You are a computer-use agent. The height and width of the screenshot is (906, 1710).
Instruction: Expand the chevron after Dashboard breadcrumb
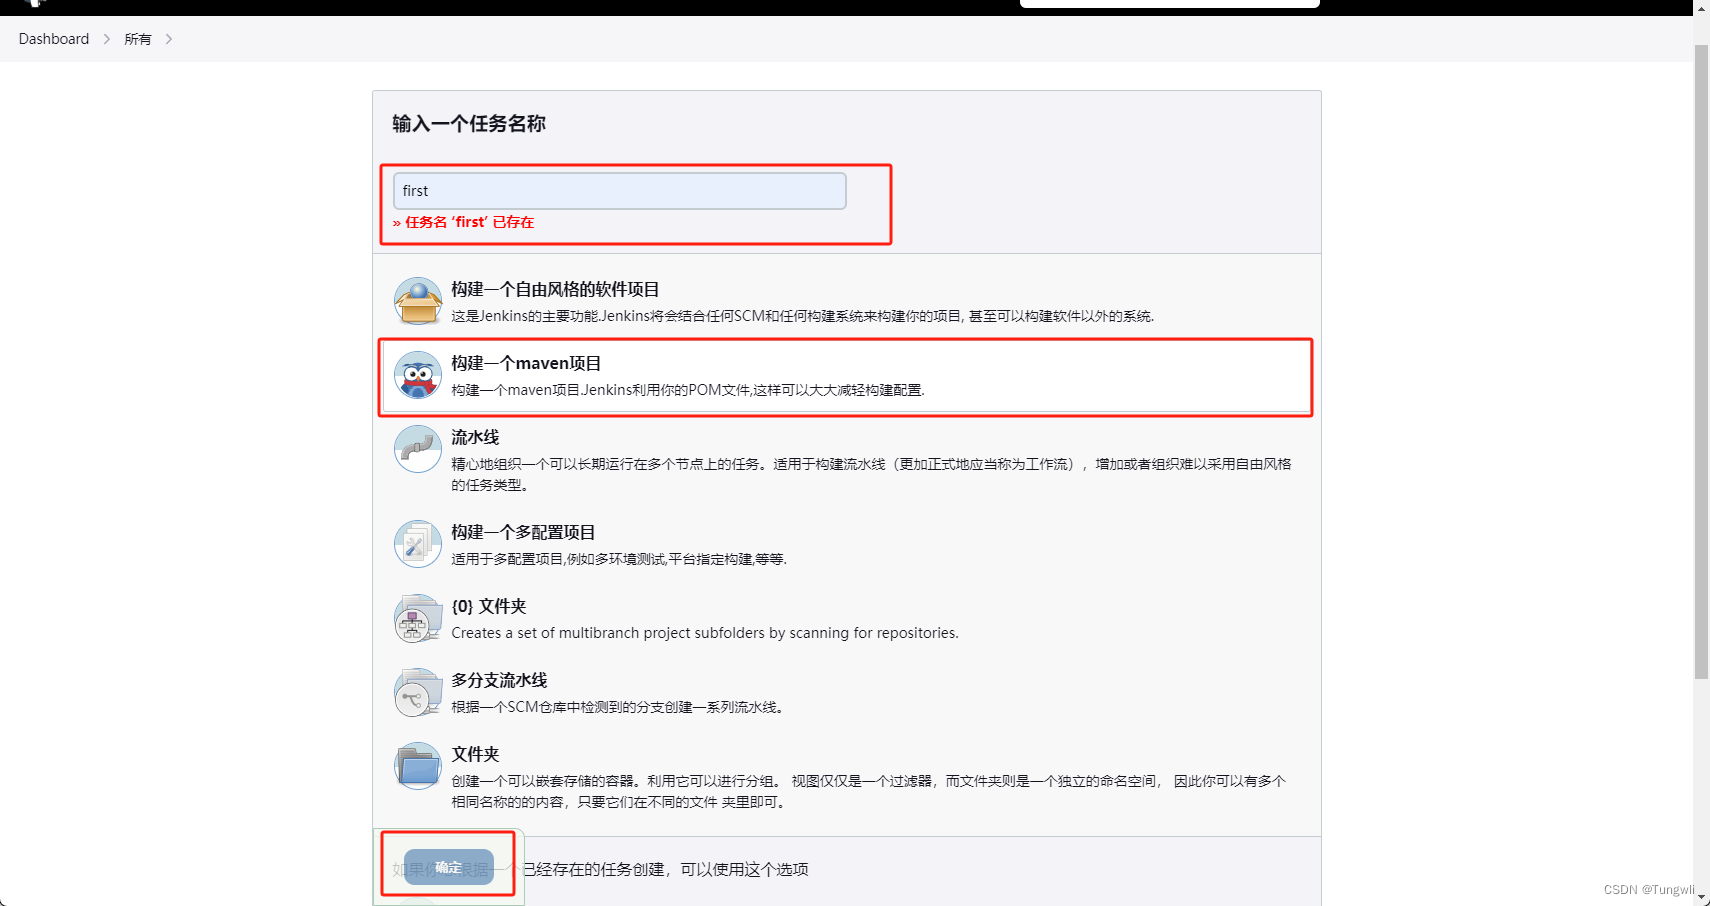(107, 39)
